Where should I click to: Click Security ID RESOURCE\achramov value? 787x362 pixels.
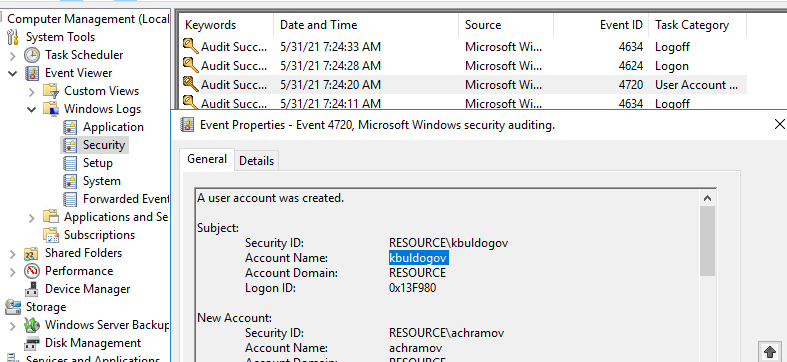446,333
